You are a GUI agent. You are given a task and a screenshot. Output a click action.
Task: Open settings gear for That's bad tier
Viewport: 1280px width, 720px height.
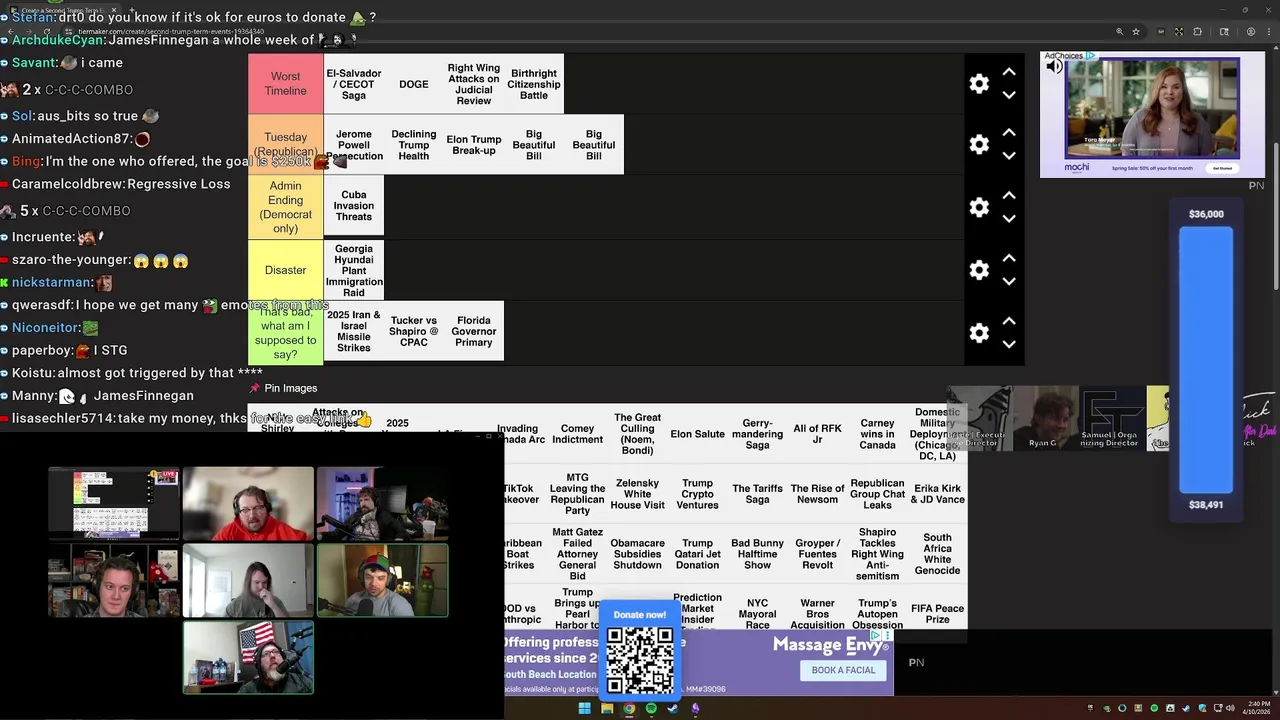coord(979,333)
